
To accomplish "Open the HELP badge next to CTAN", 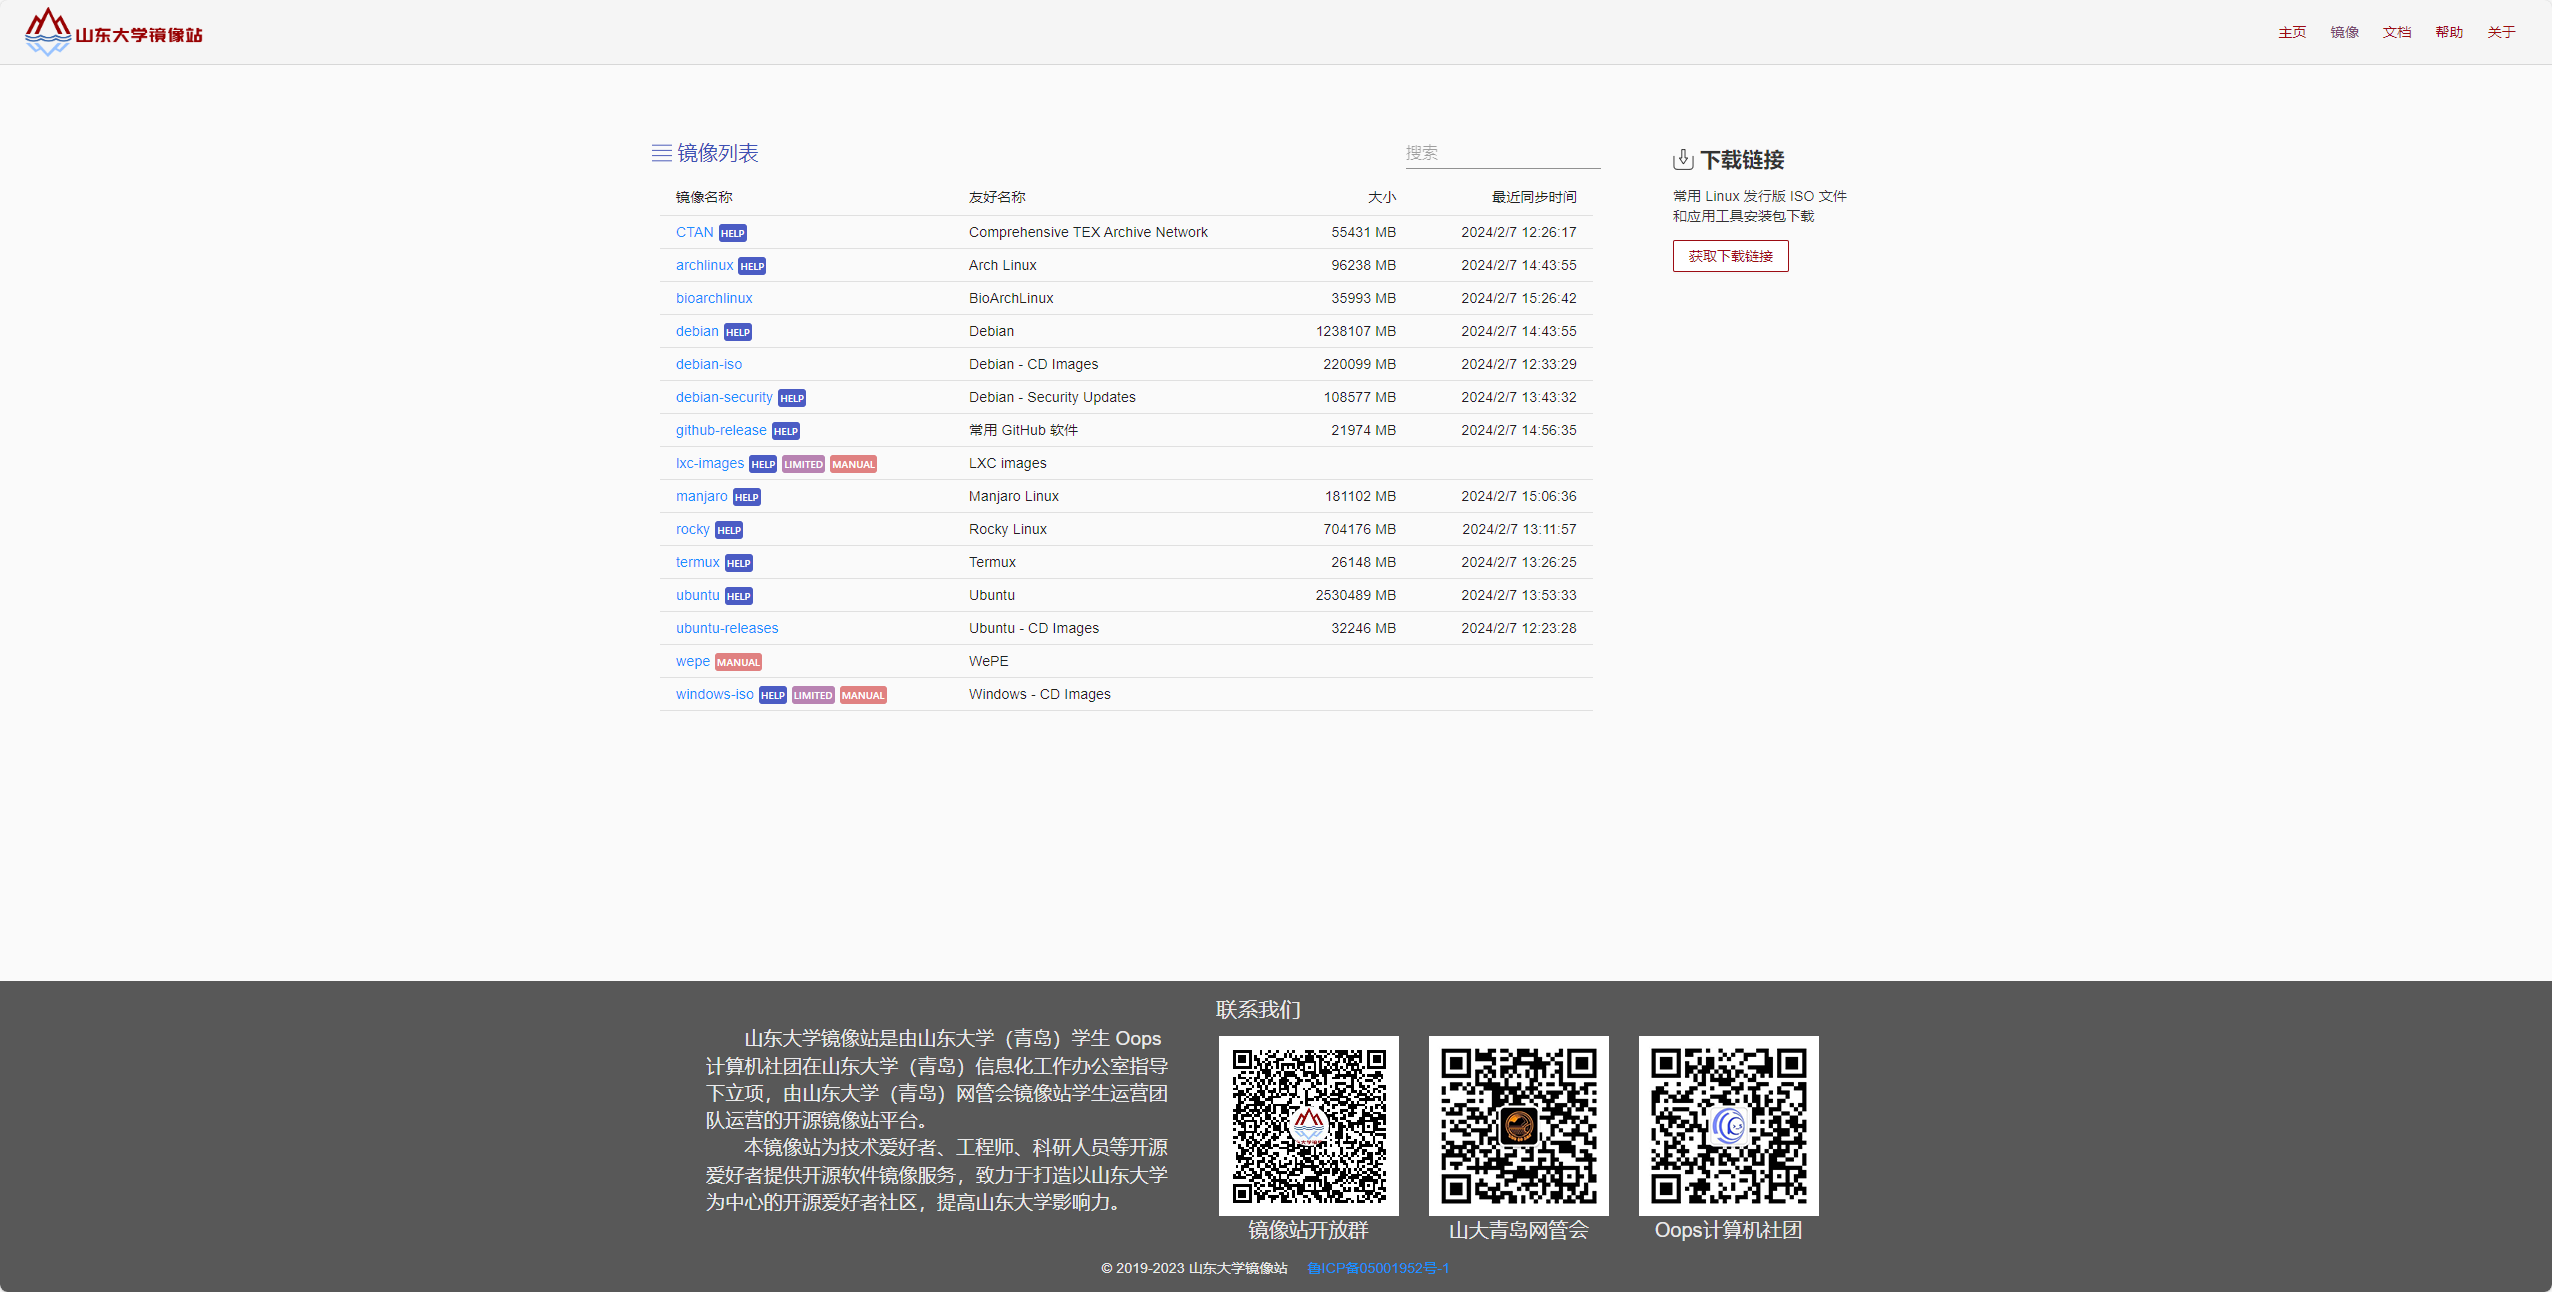I will (732, 233).
